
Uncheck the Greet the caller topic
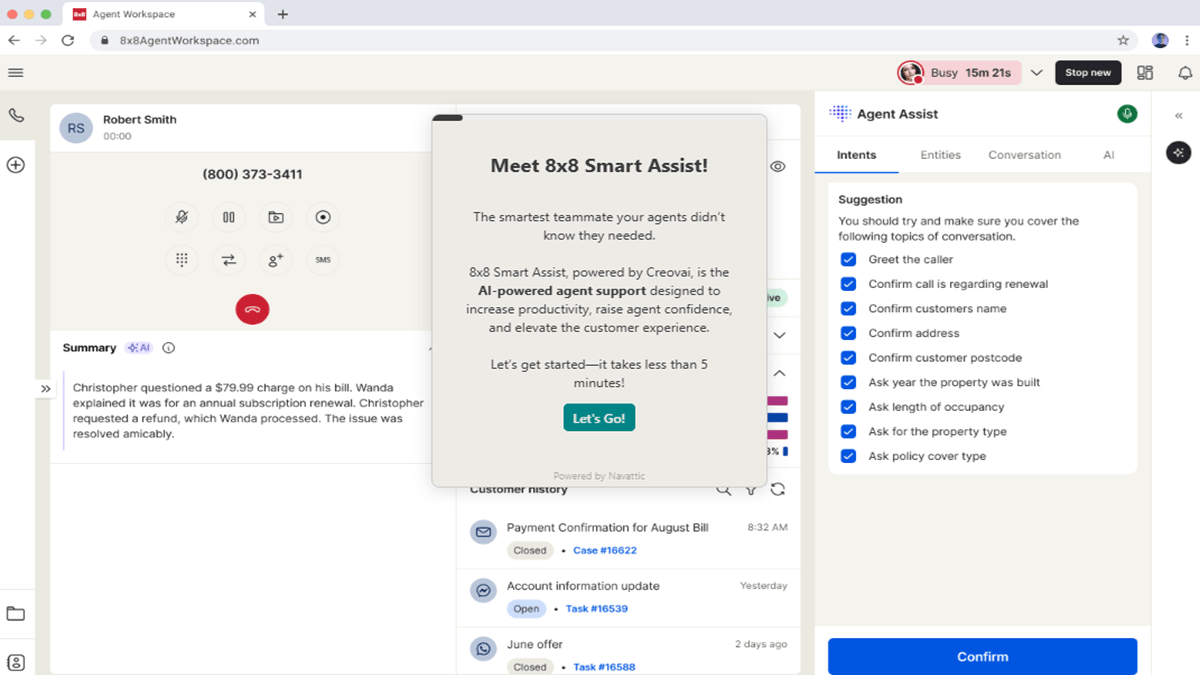[848, 259]
